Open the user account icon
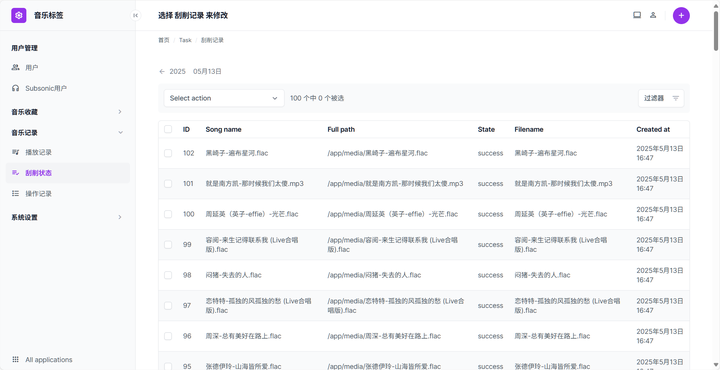 pos(653,15)
